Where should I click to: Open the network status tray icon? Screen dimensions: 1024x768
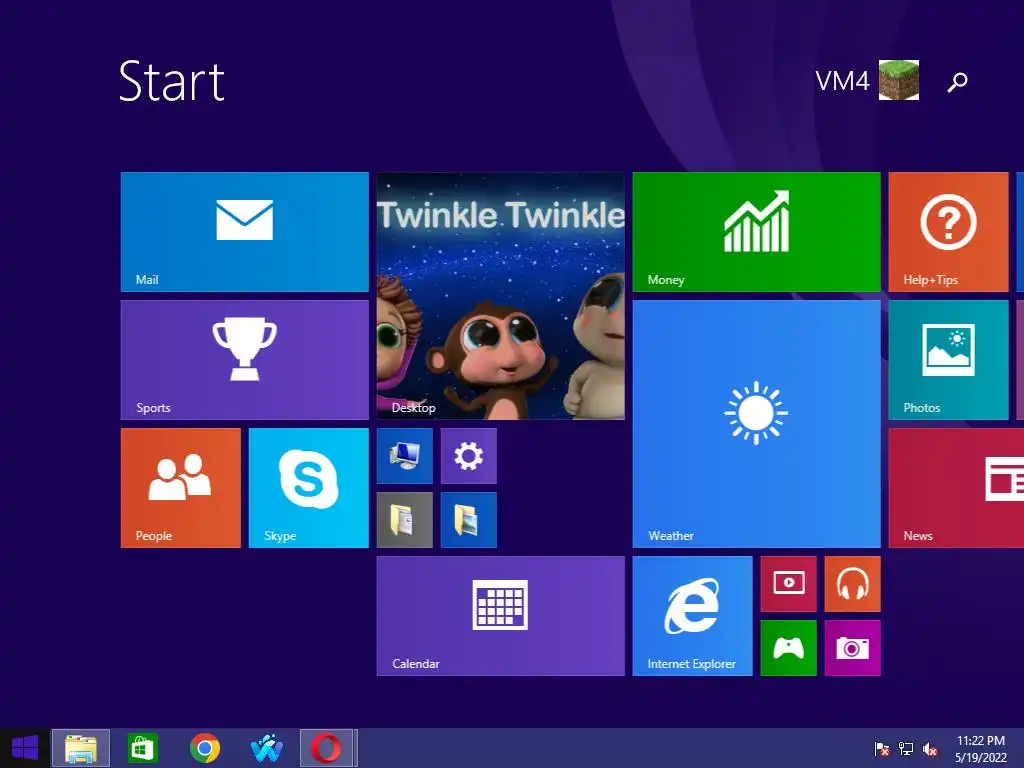906,749
